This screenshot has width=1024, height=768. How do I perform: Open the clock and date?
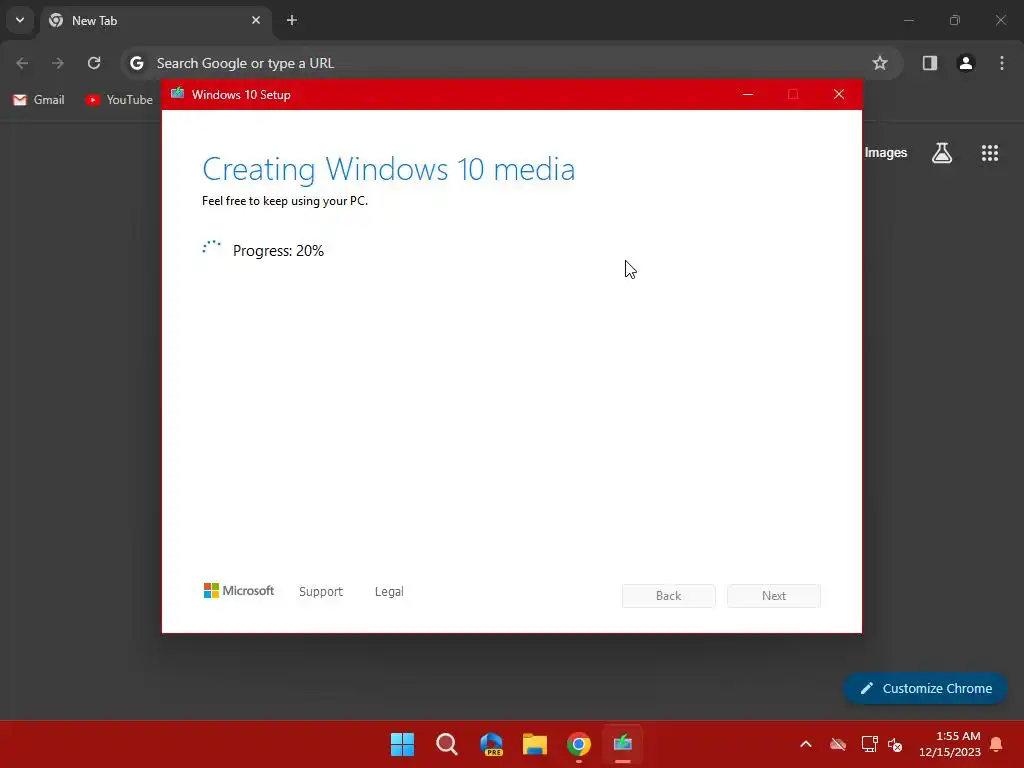tap(950, 744)
